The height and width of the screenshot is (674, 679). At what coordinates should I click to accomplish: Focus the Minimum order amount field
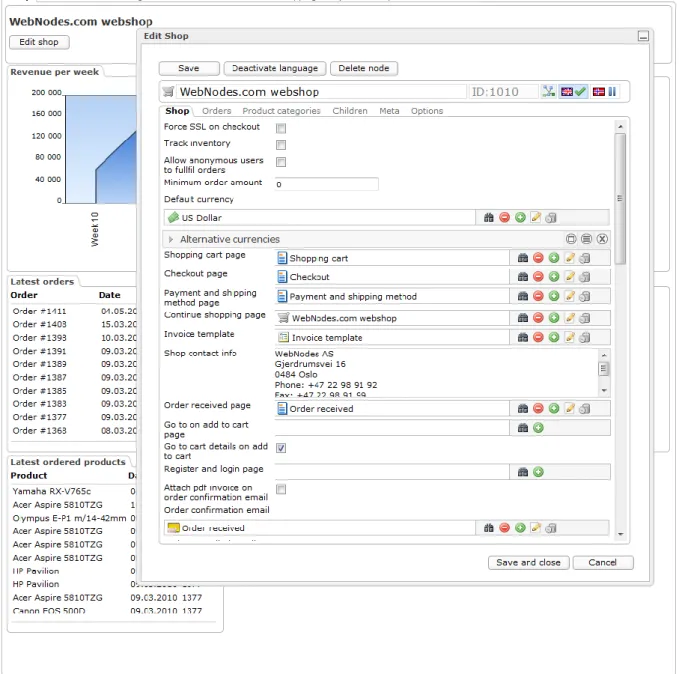point(327,184)
